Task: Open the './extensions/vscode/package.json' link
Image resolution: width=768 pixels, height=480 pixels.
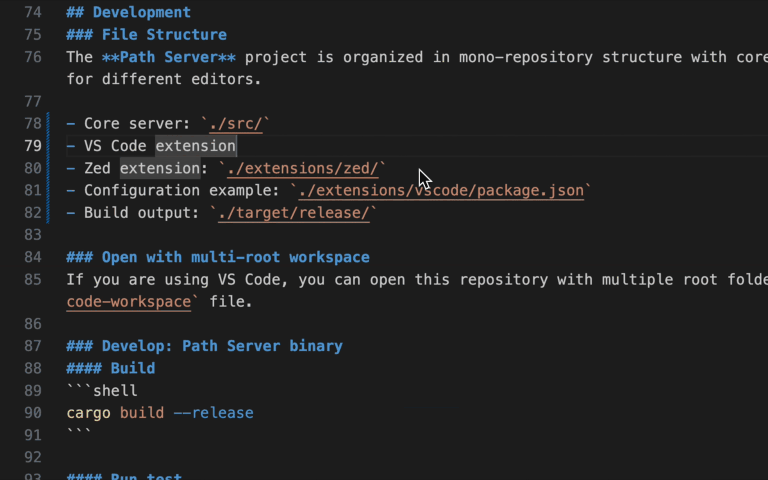Action: [441, 190]
